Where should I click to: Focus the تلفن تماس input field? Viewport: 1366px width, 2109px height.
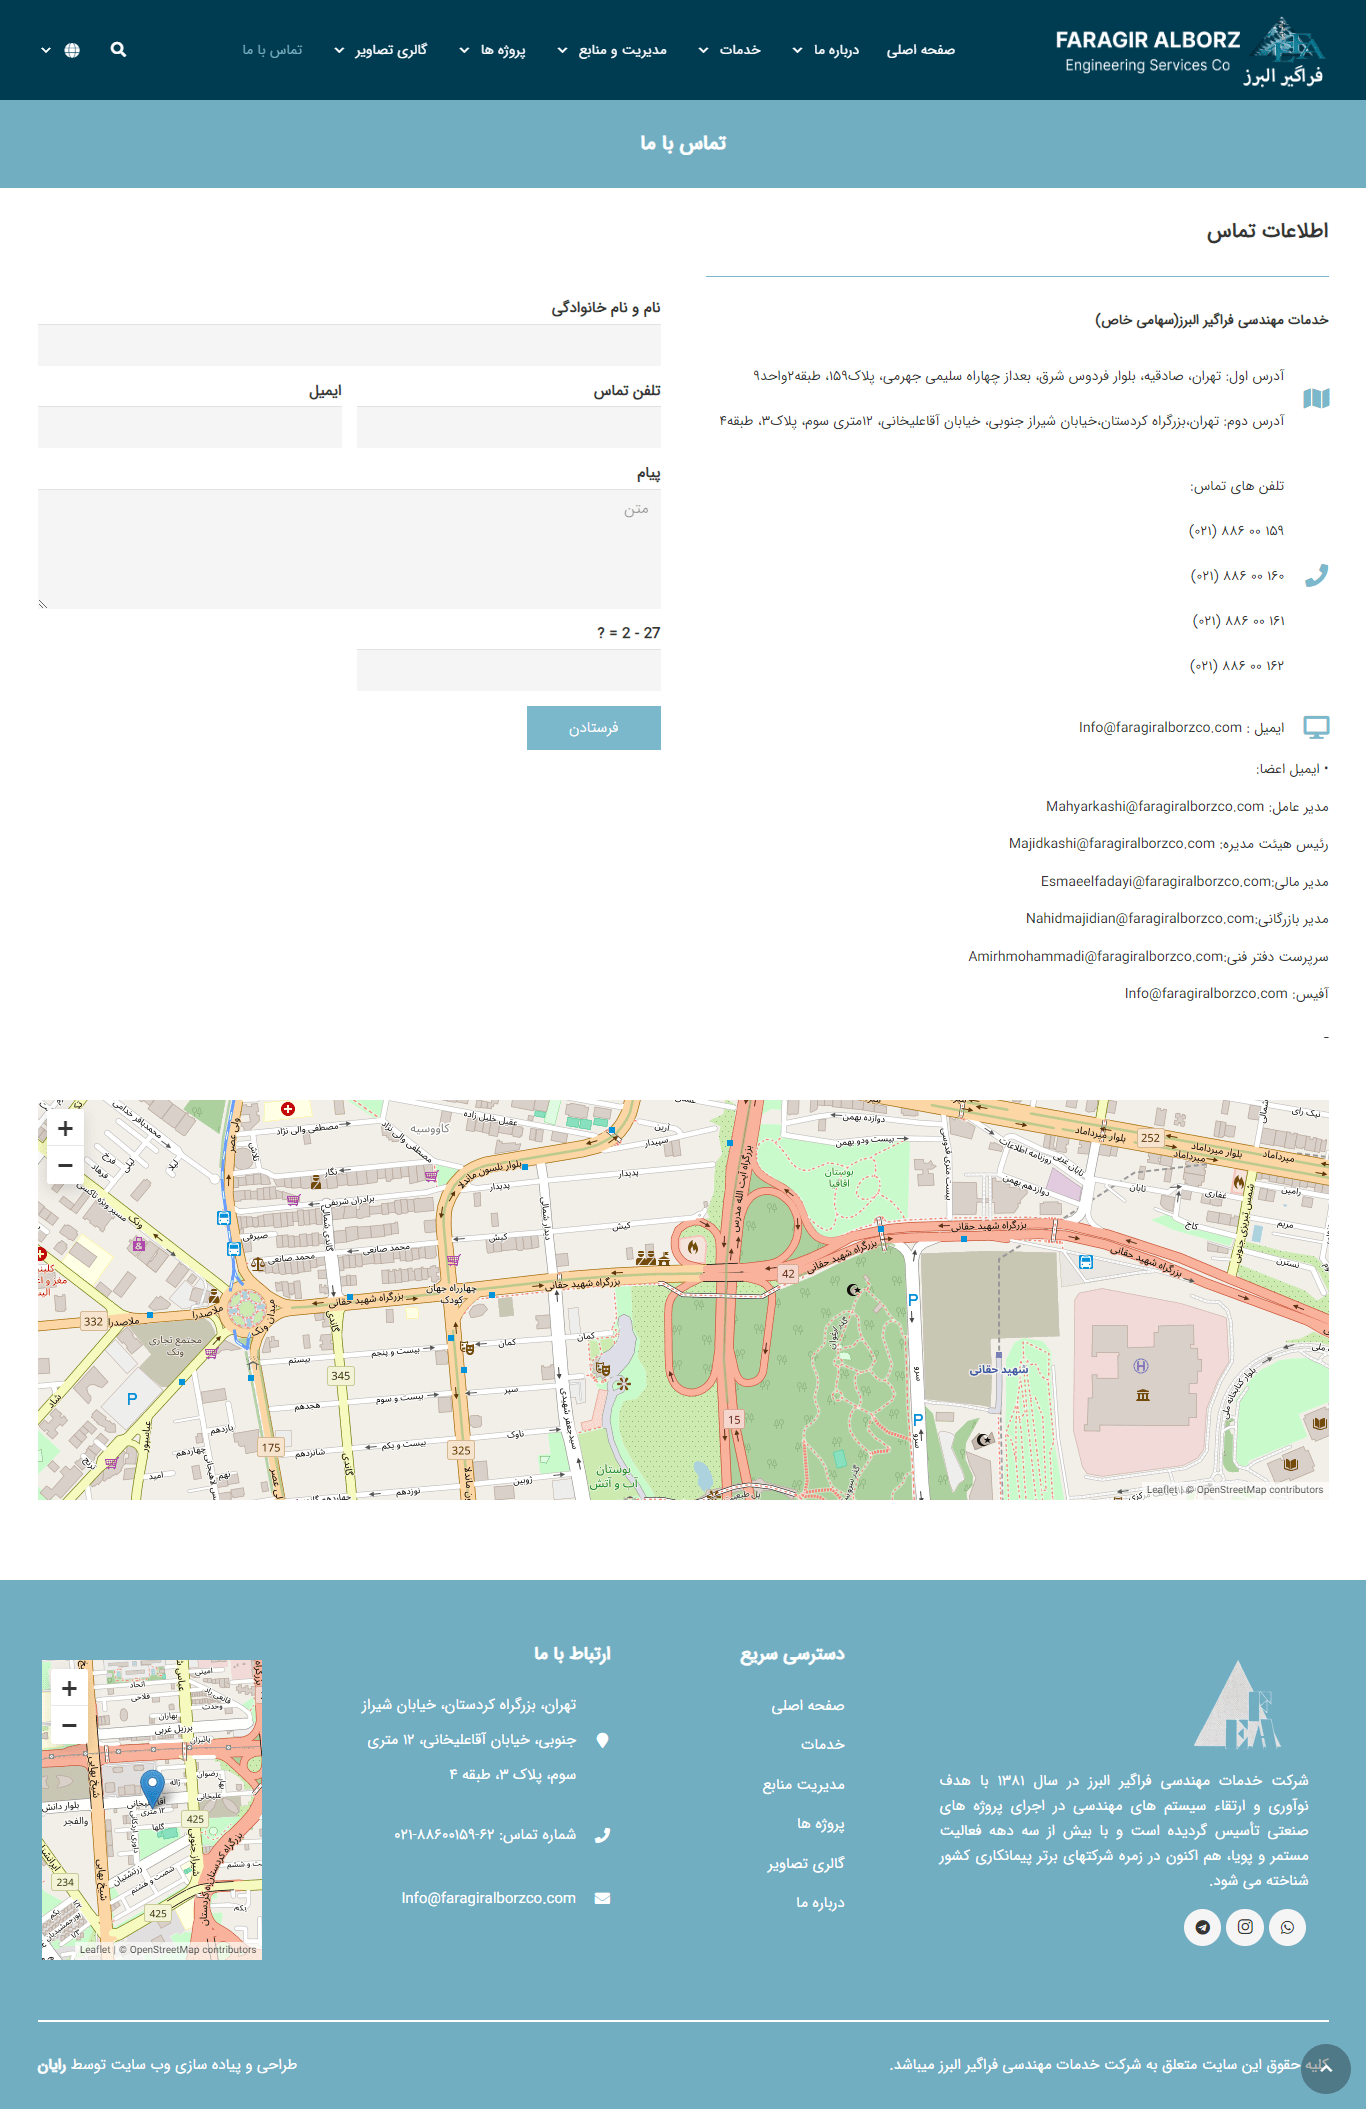click(x=509, y=427)
